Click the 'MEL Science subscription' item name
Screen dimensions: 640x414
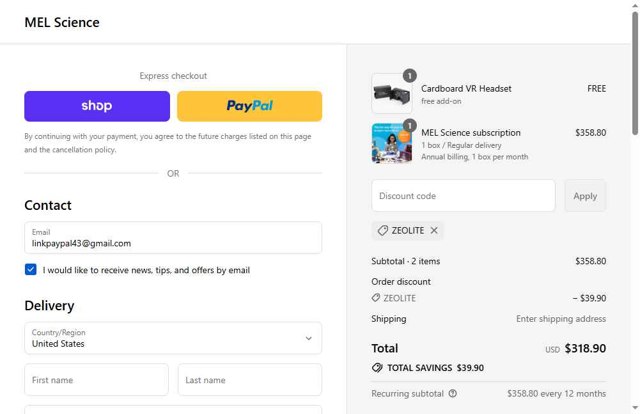click(471, 133)
